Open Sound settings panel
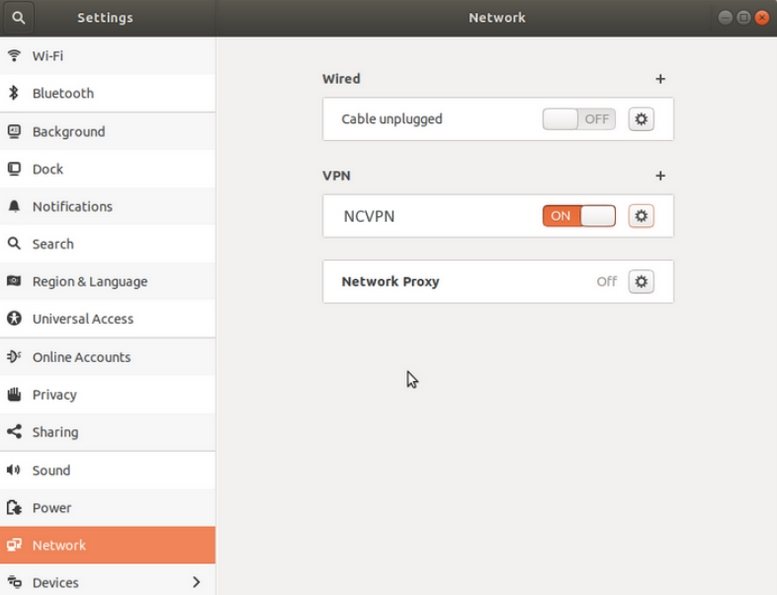 pos(108,470)
